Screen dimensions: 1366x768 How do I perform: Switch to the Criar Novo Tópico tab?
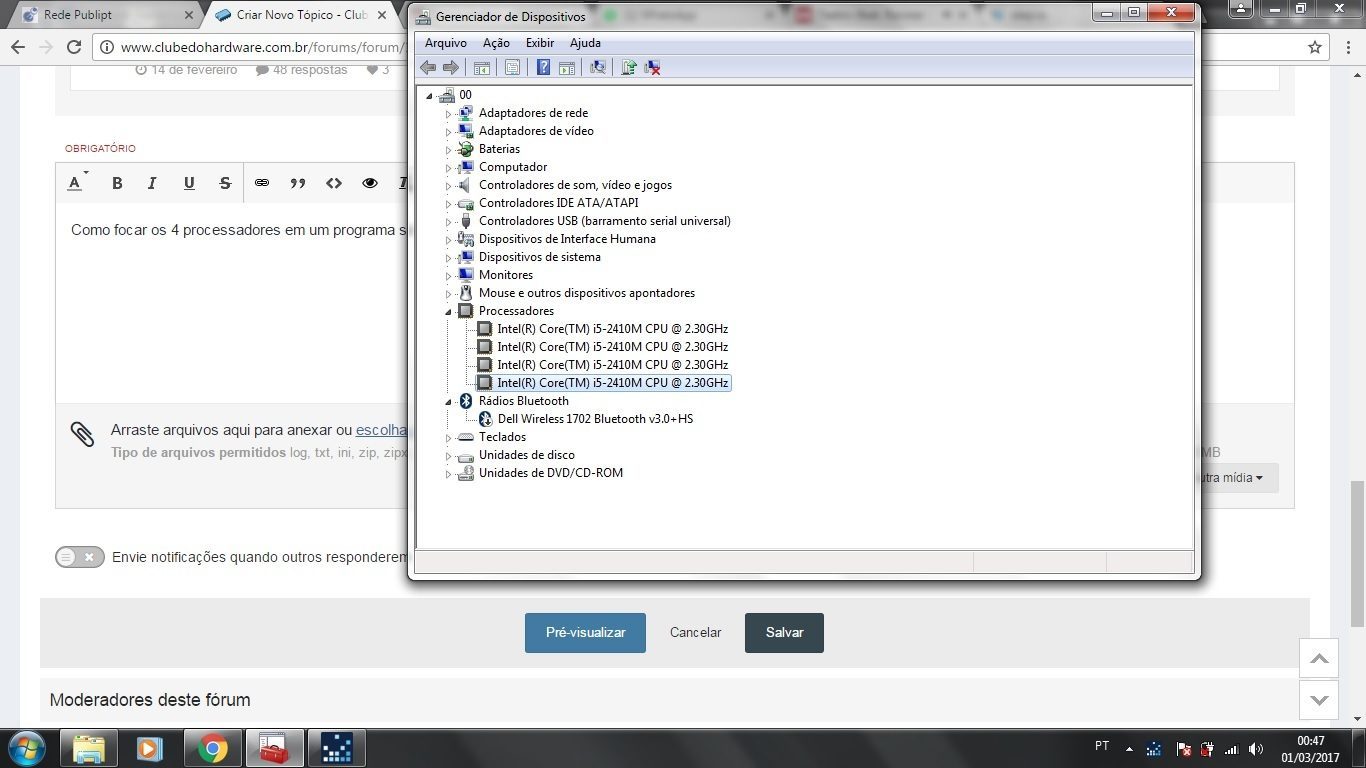click(303, 15)
